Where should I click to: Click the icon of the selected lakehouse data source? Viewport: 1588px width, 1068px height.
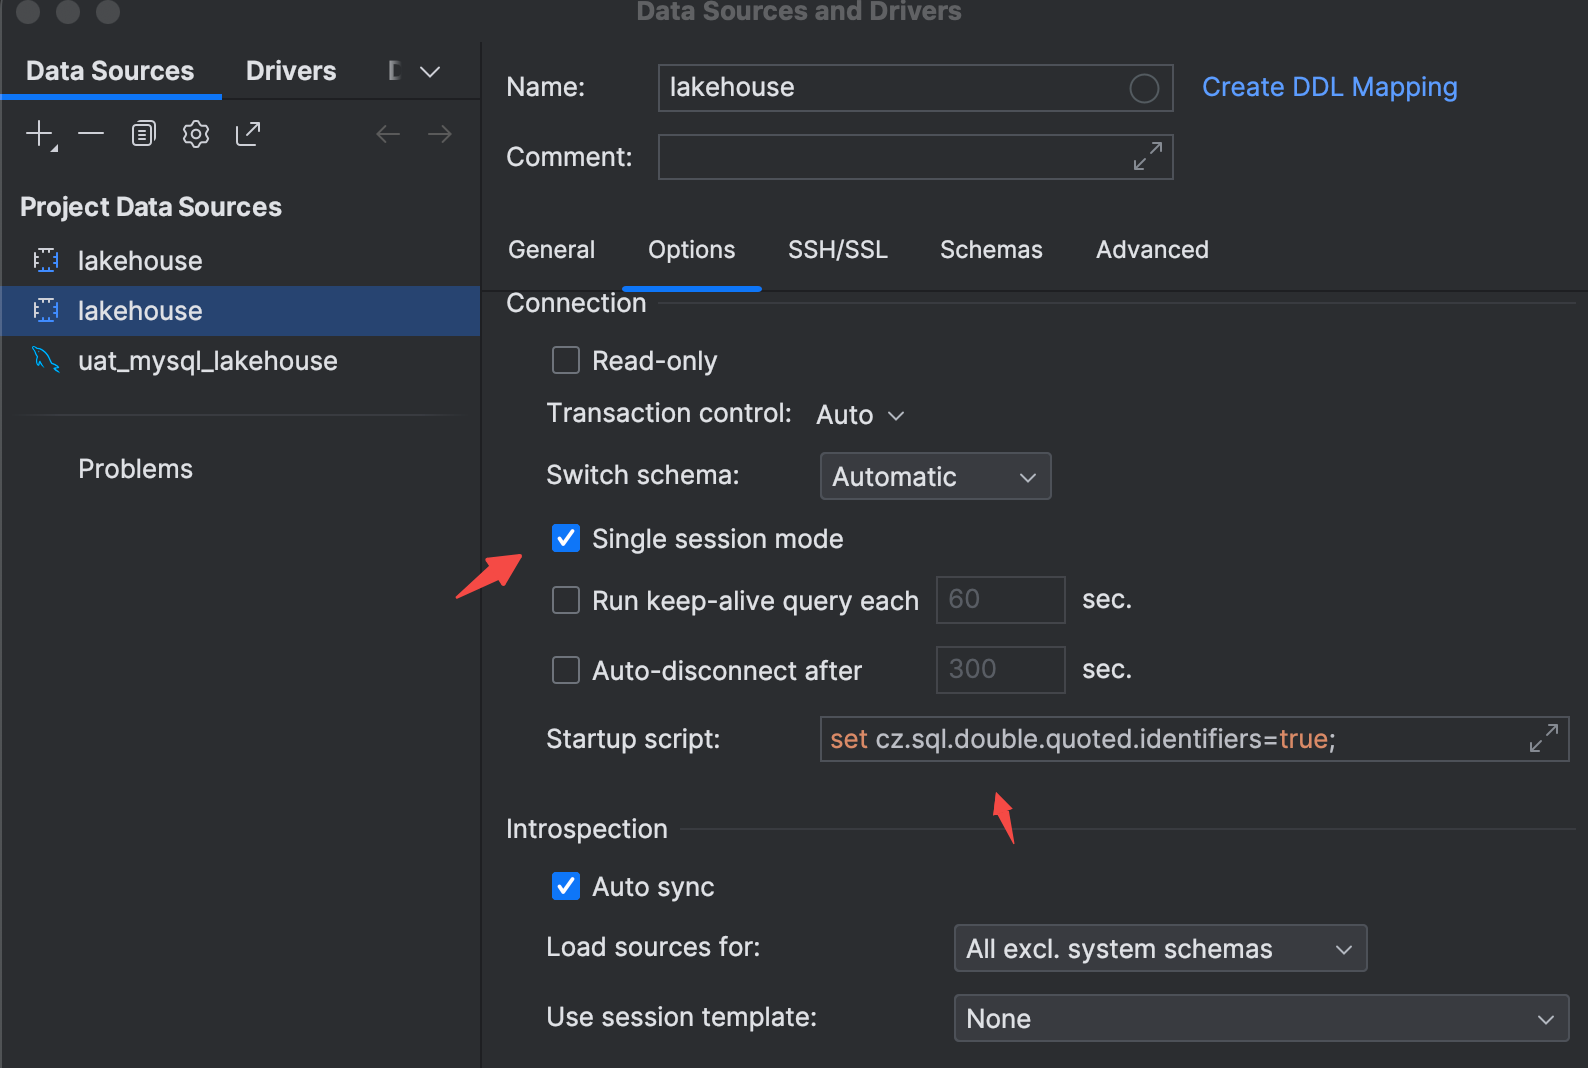click(x=46, y=311)
